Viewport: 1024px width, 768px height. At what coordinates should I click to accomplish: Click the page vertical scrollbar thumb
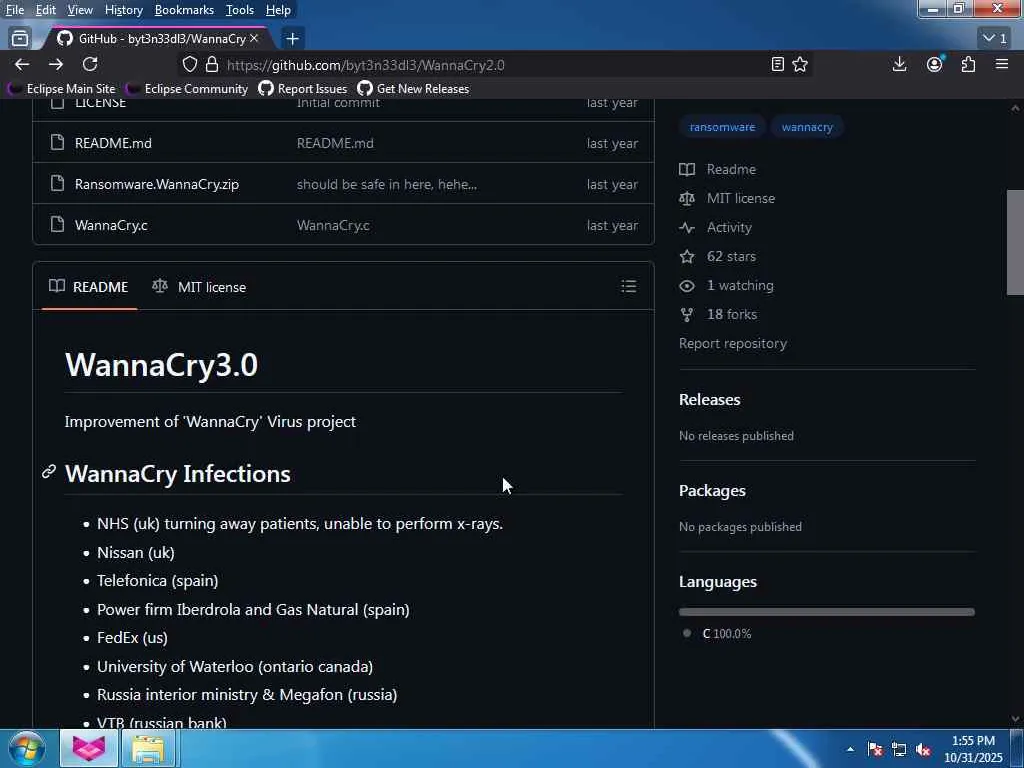1015,242
